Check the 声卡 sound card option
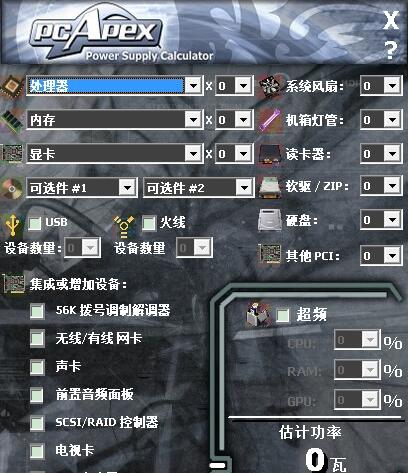This screenshot has width=408, height=473. (37, 367)
